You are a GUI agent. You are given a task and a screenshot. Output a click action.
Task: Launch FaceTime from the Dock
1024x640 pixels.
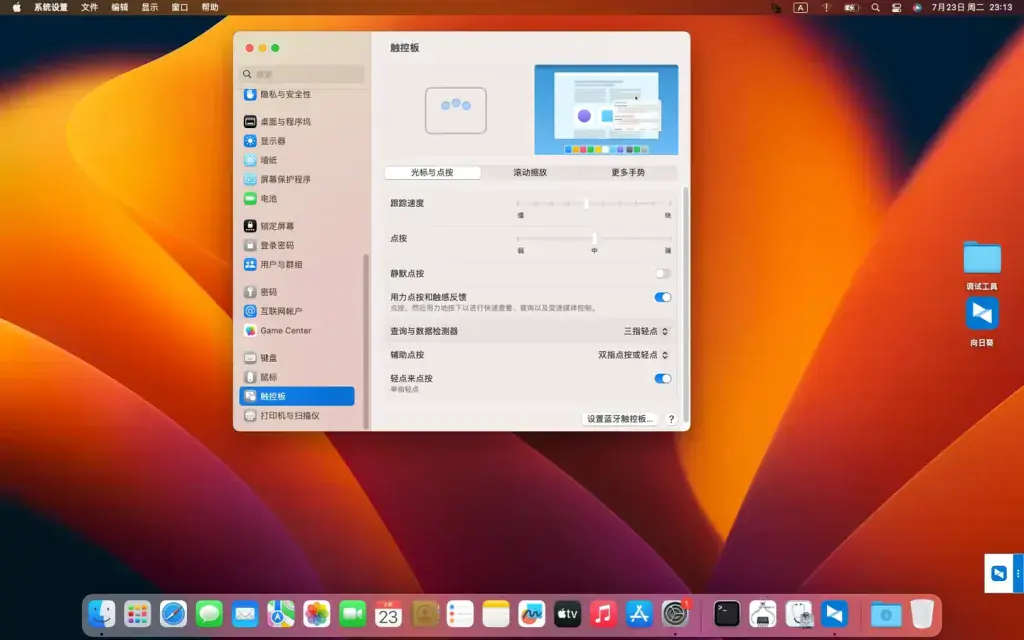(x=353, y=614)
